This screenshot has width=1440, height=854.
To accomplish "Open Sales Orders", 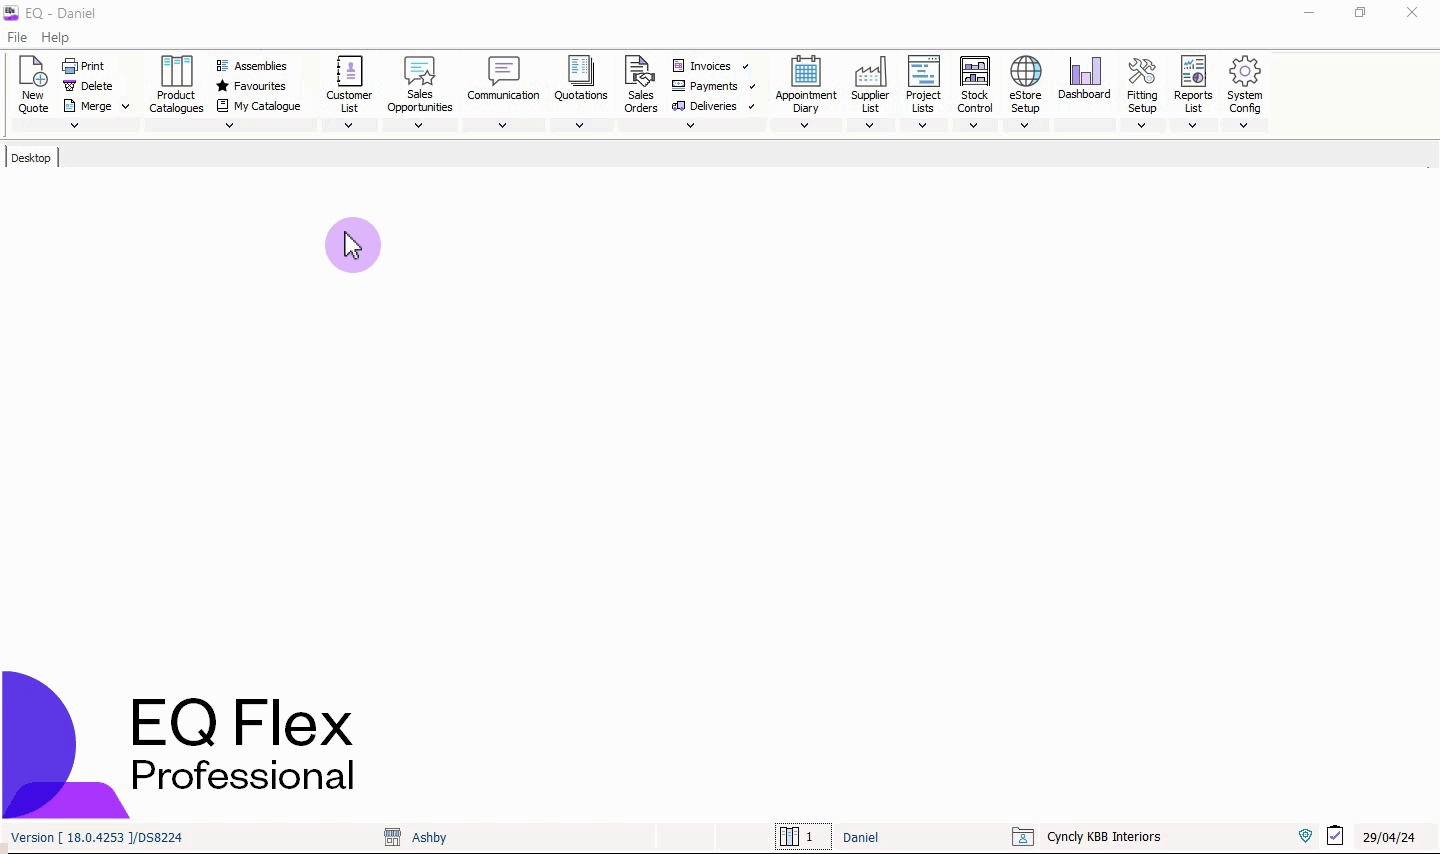I will (641, 85).
